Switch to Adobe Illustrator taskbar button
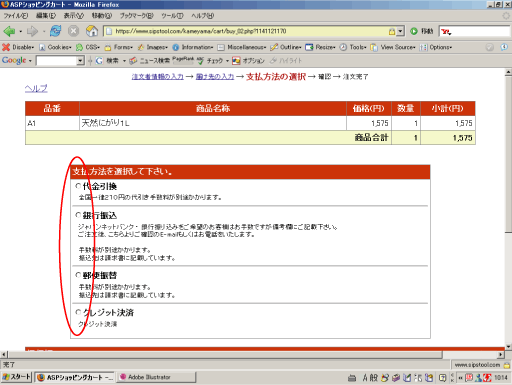This screenshot has width=512, height=385. 156,377
